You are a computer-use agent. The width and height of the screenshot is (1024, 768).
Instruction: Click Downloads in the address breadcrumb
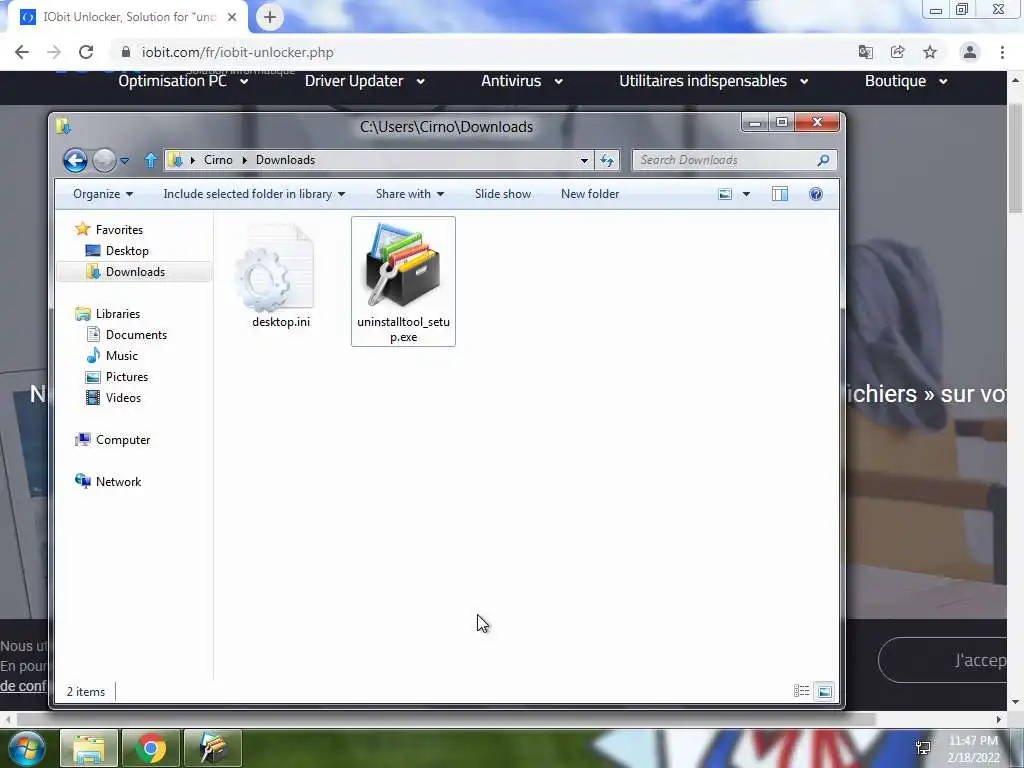coord(285,160)
